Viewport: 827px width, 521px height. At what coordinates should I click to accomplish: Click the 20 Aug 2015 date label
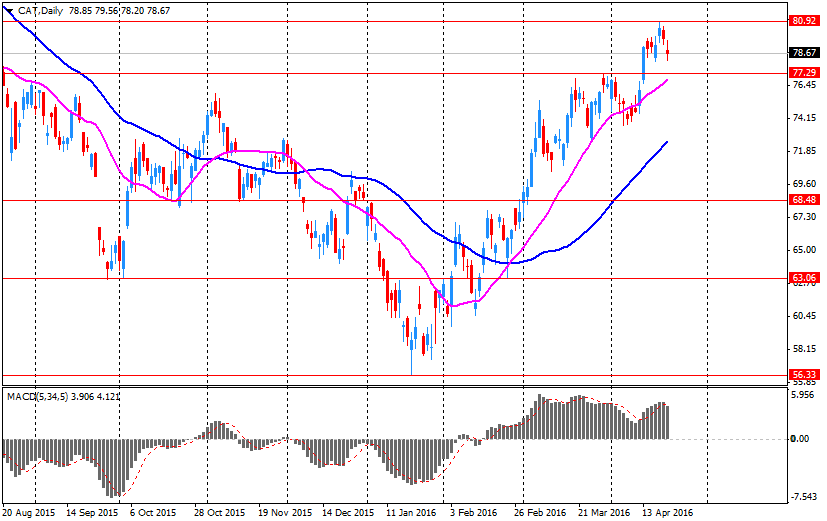(x=29, y=513)
